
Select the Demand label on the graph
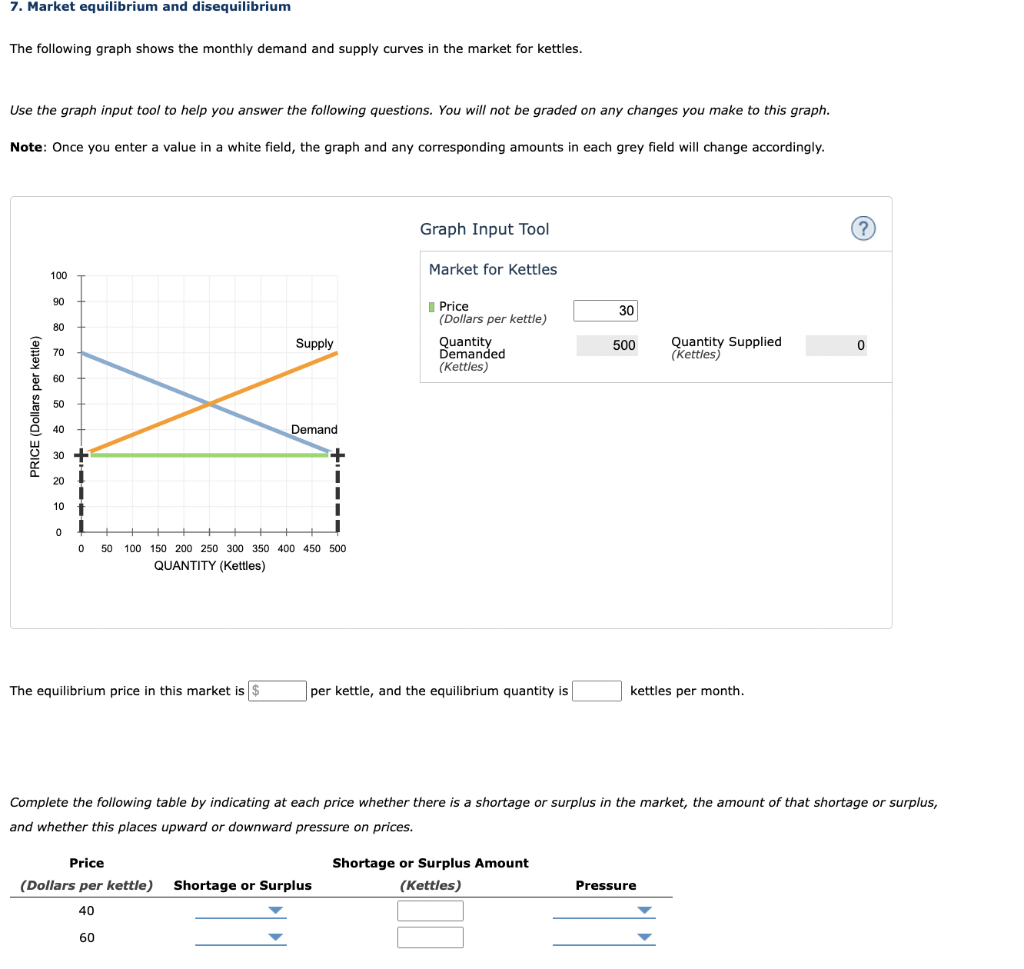[x=315, y=429]
